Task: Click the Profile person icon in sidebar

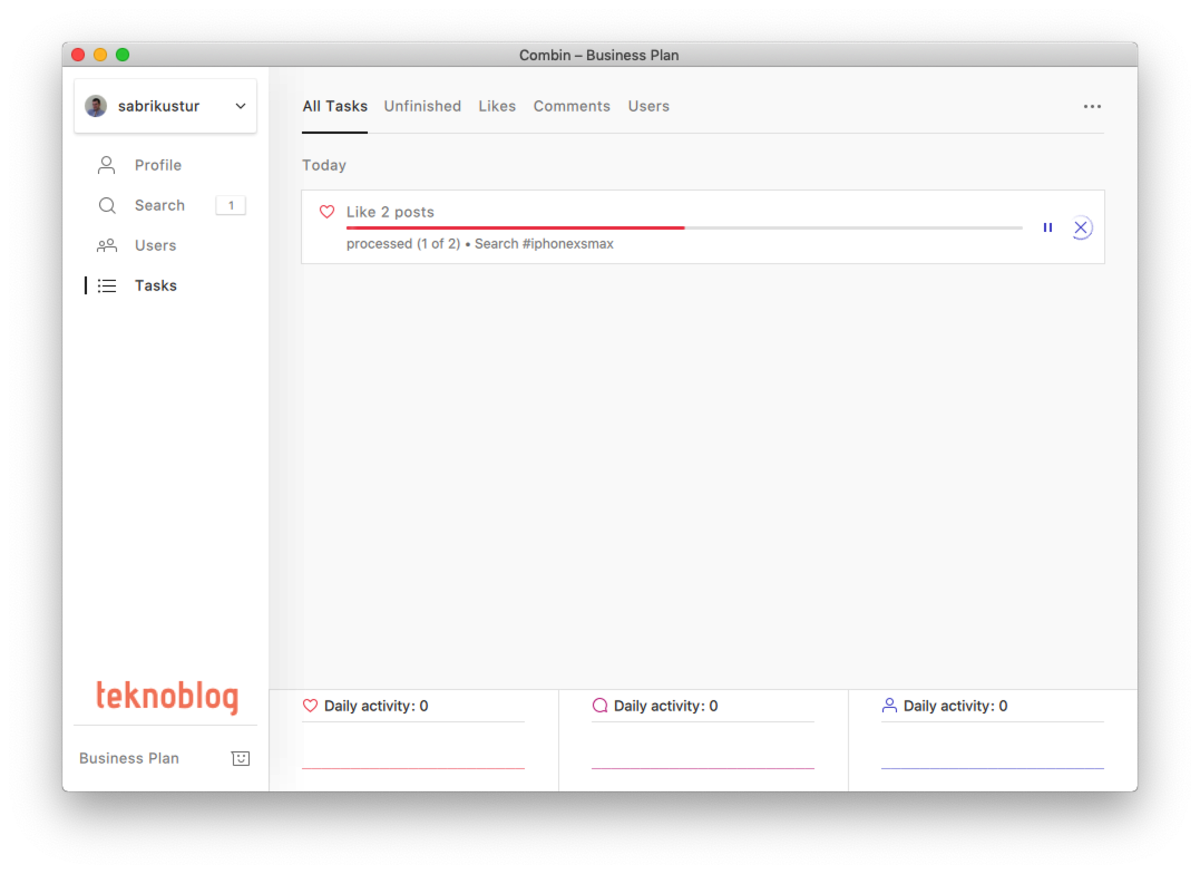Action: click(x=107, y=165)
